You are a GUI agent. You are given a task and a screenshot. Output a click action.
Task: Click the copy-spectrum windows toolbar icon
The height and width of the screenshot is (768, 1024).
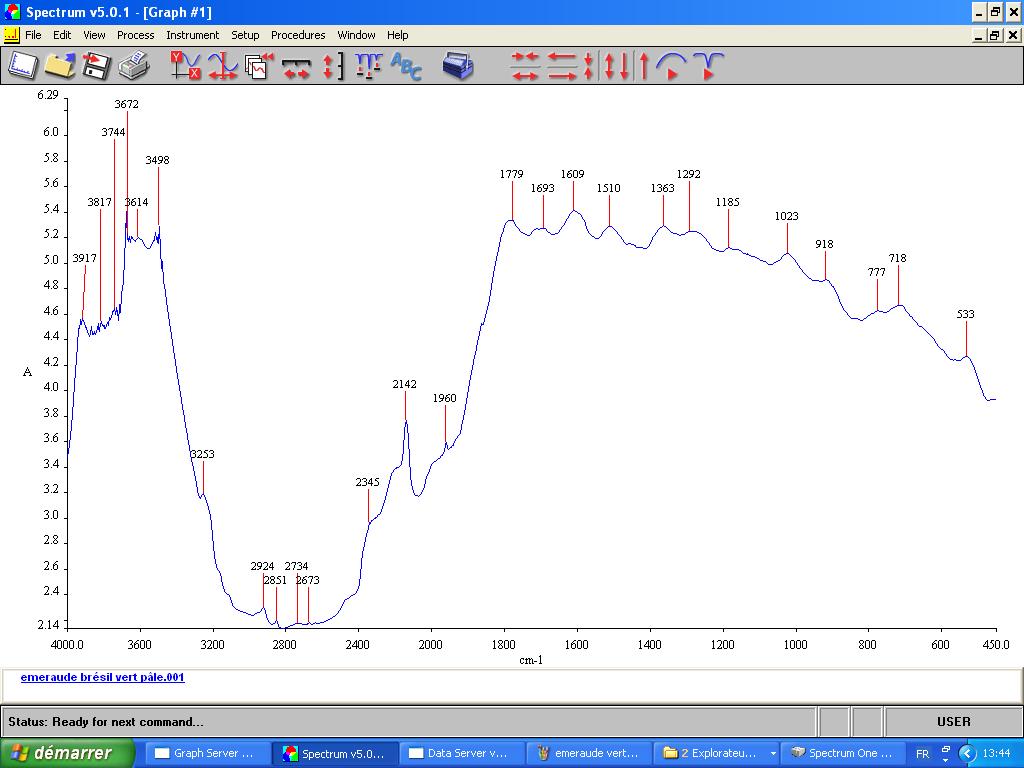pos(259,66)
